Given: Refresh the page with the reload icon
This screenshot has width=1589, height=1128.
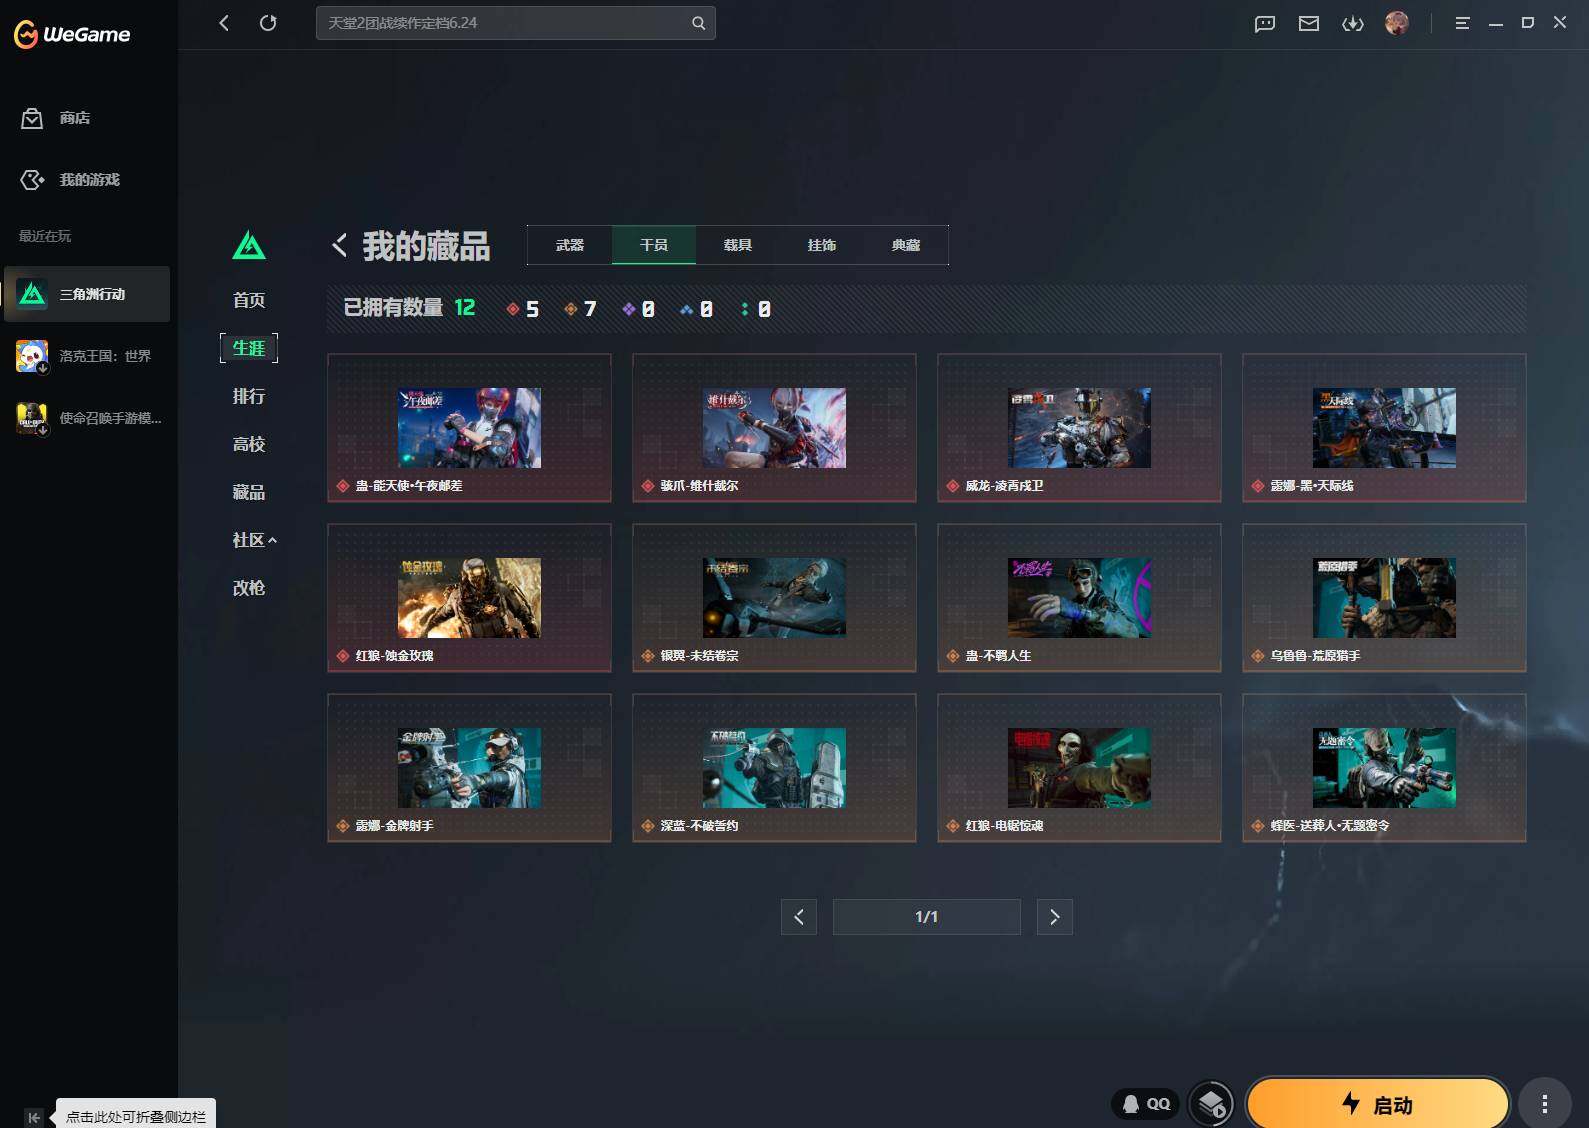Looking at the screenshot, I should coord(268,23).
